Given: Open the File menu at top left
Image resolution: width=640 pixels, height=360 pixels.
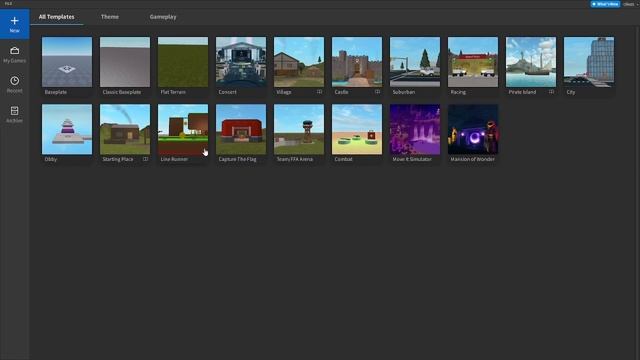Looking at the screenshot, I should click(8, 3).
